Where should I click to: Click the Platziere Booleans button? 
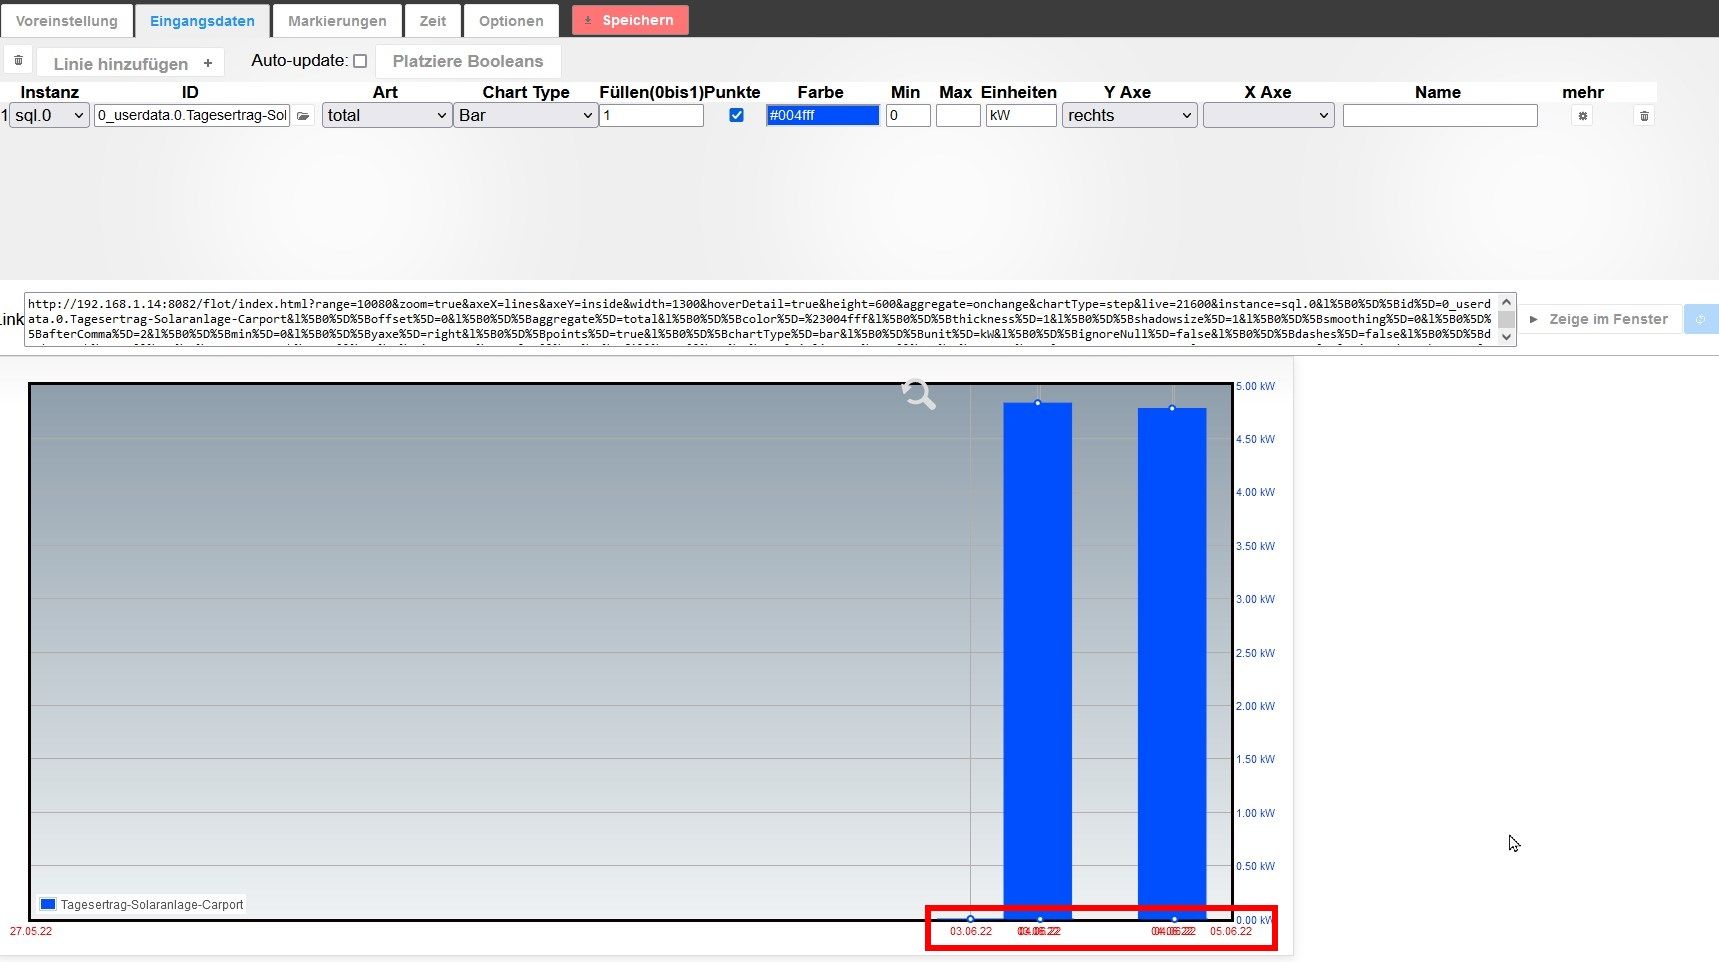click(468, 61)
